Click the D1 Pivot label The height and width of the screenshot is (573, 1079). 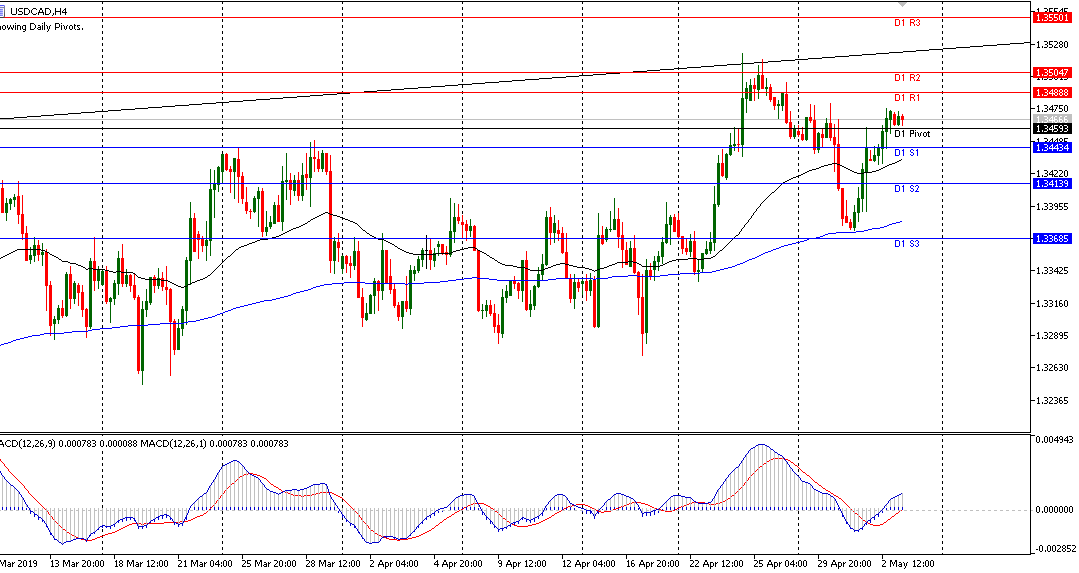(911, 133)
